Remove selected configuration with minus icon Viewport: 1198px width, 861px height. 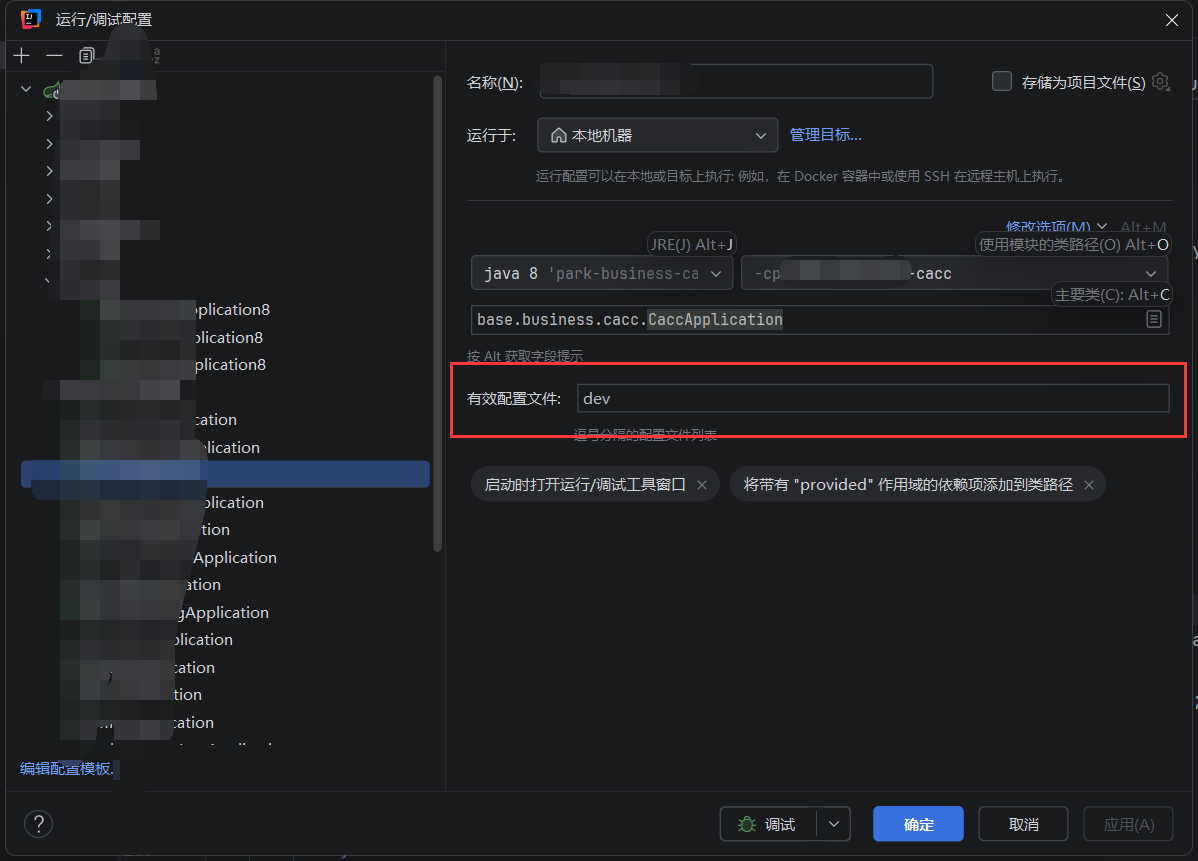54,55
